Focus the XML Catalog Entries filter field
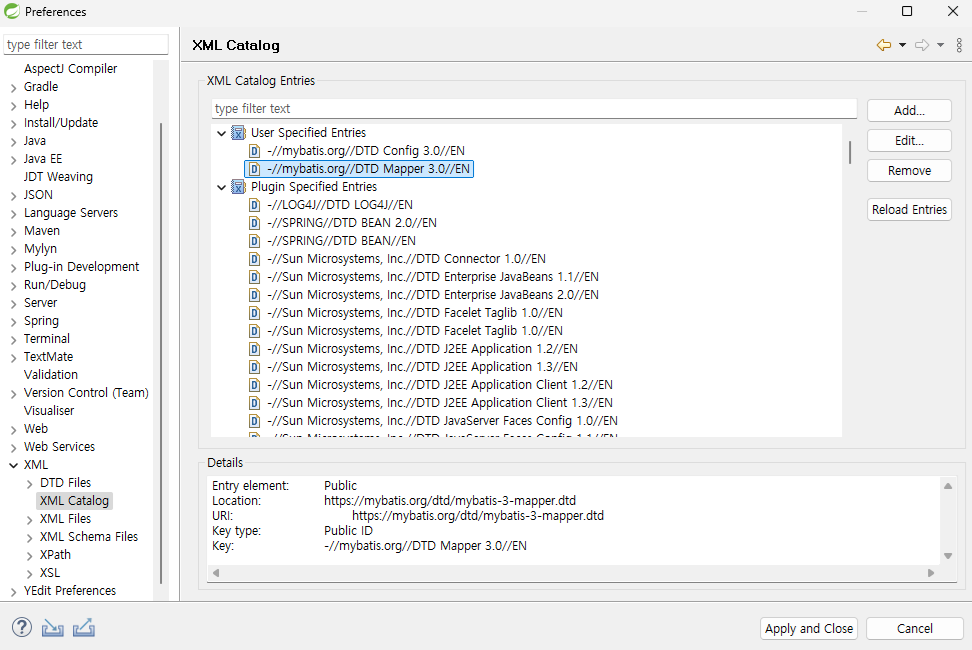This screenshot has width=972, height=650. click(534, 108)
